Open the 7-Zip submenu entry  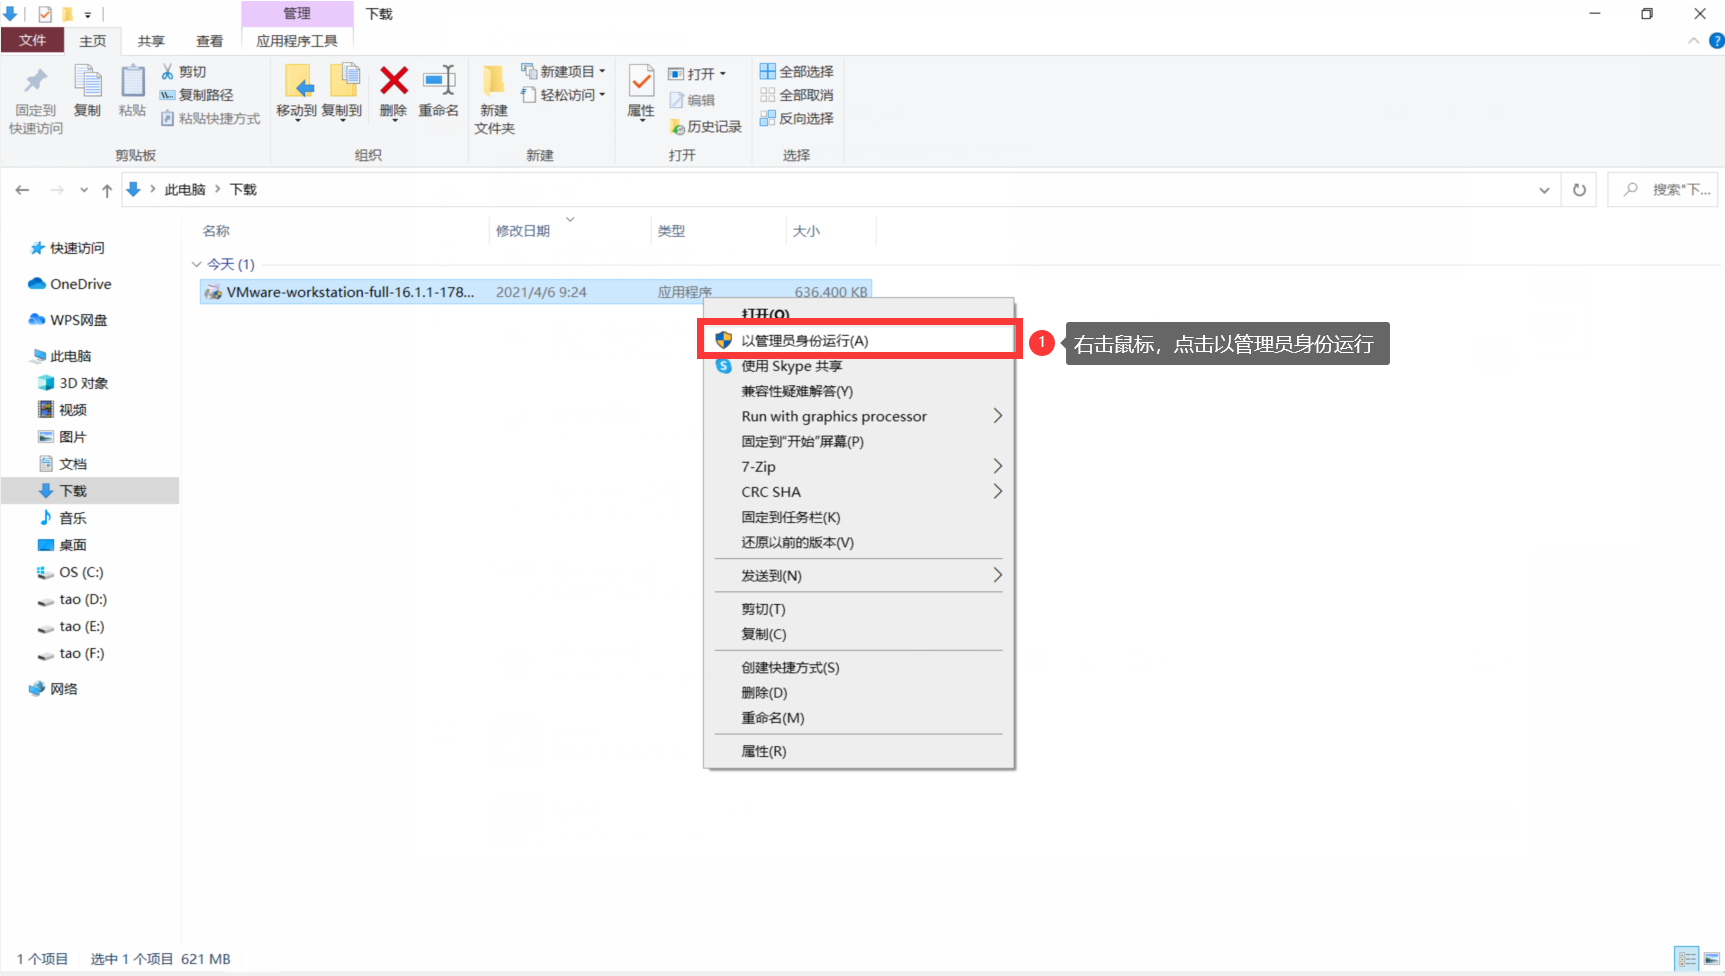tap(858, 467)
